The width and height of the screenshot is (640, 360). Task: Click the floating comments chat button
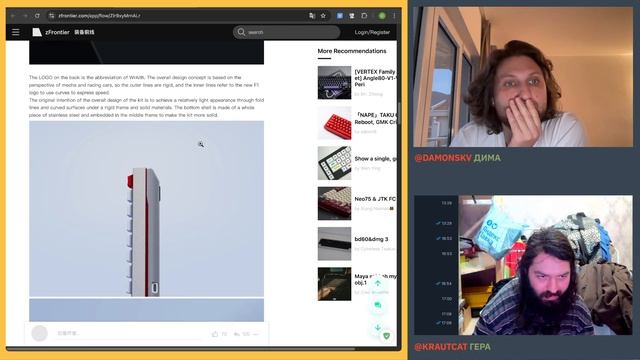(x=378, y=305)
